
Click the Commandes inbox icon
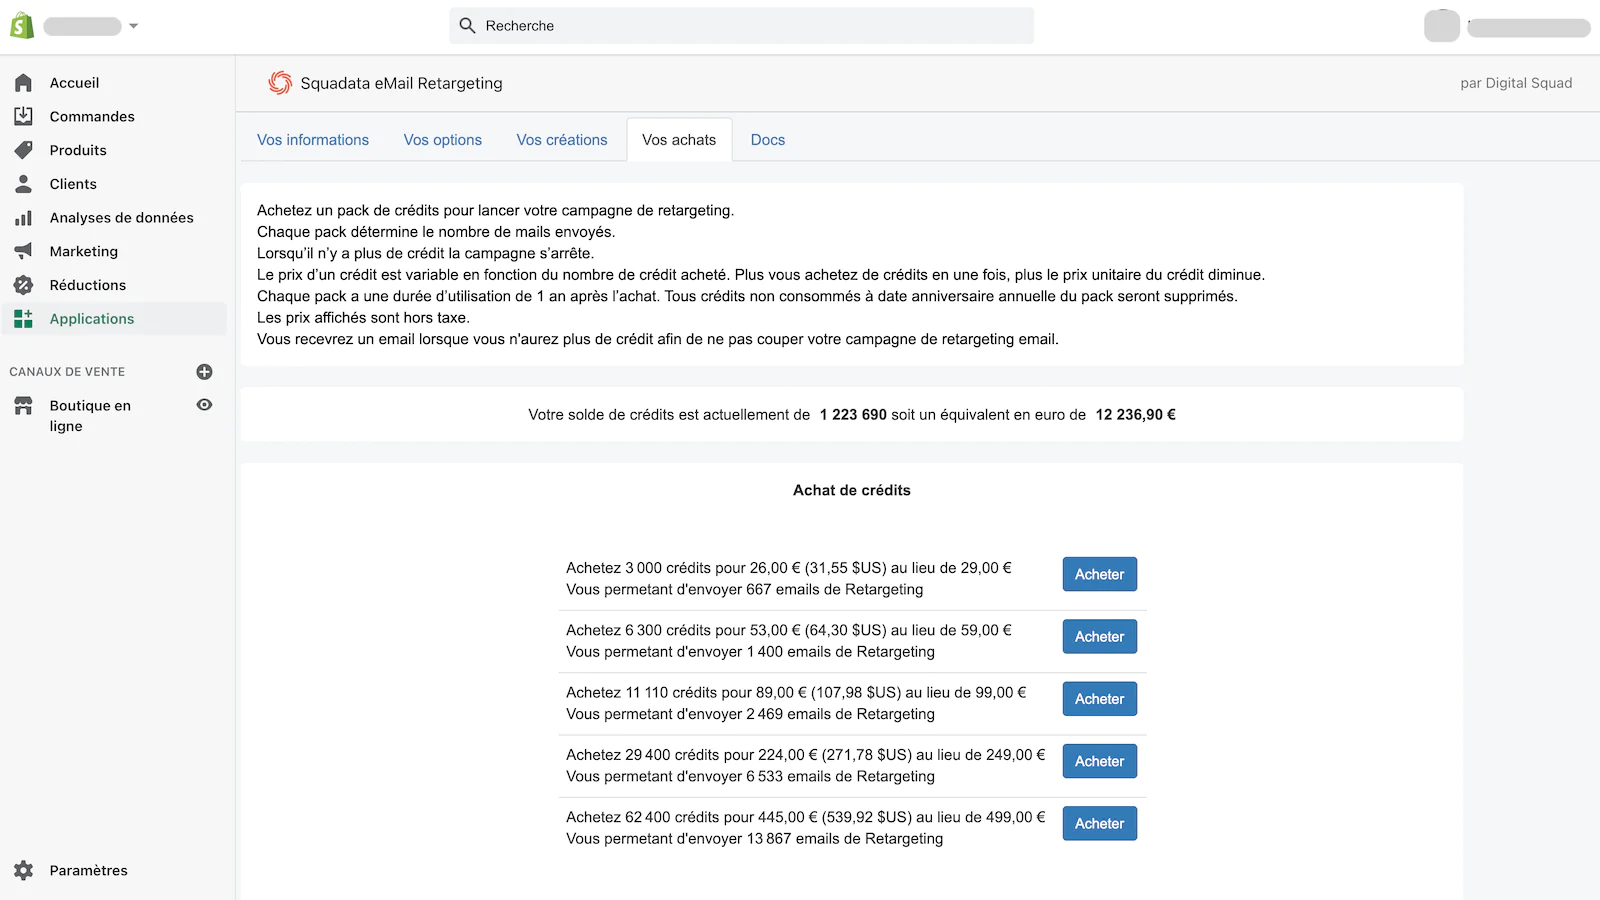(23, 116)
